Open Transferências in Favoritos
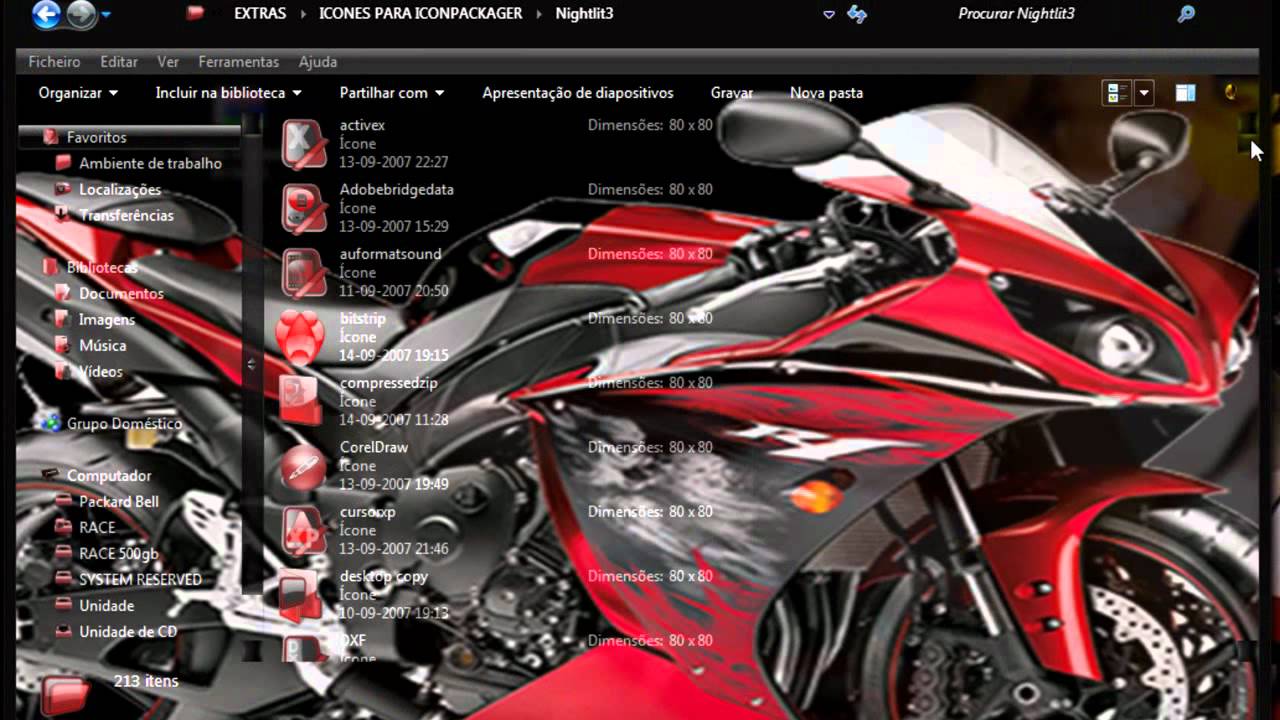This screenshot has width=1280, height=720. (x=126, y=215)
